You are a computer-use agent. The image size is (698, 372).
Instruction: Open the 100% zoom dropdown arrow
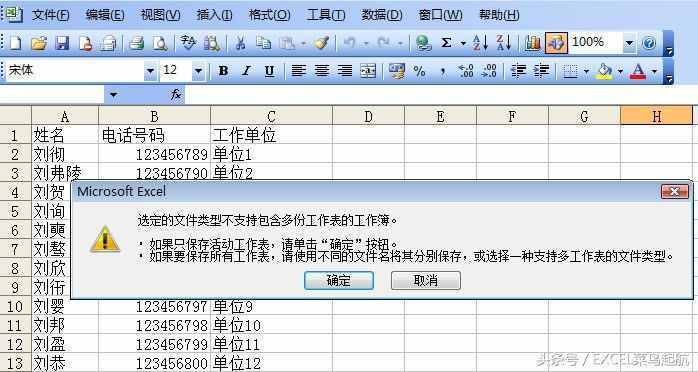tap(629, 43)
